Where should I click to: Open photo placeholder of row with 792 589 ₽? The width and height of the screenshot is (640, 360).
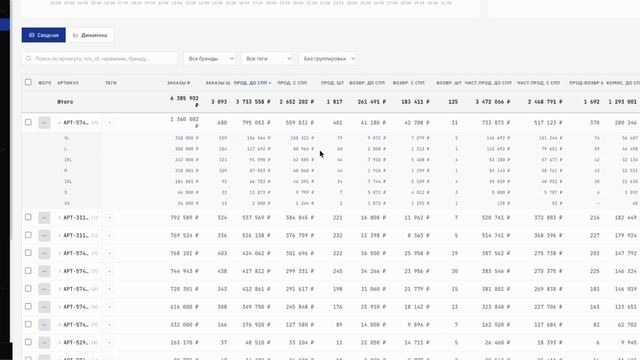coord(44,218)
